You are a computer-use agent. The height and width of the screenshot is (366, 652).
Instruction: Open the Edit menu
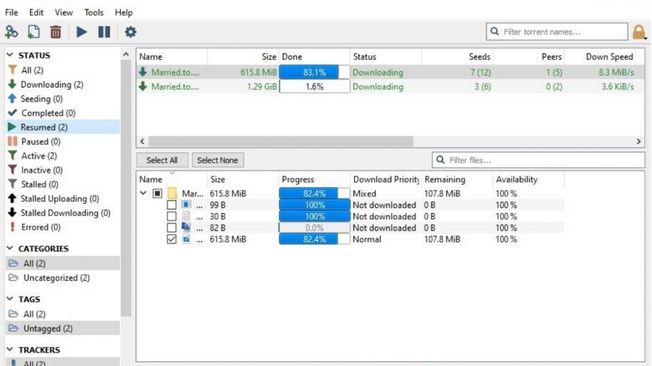pyautogui.click(x=36, y=12)
